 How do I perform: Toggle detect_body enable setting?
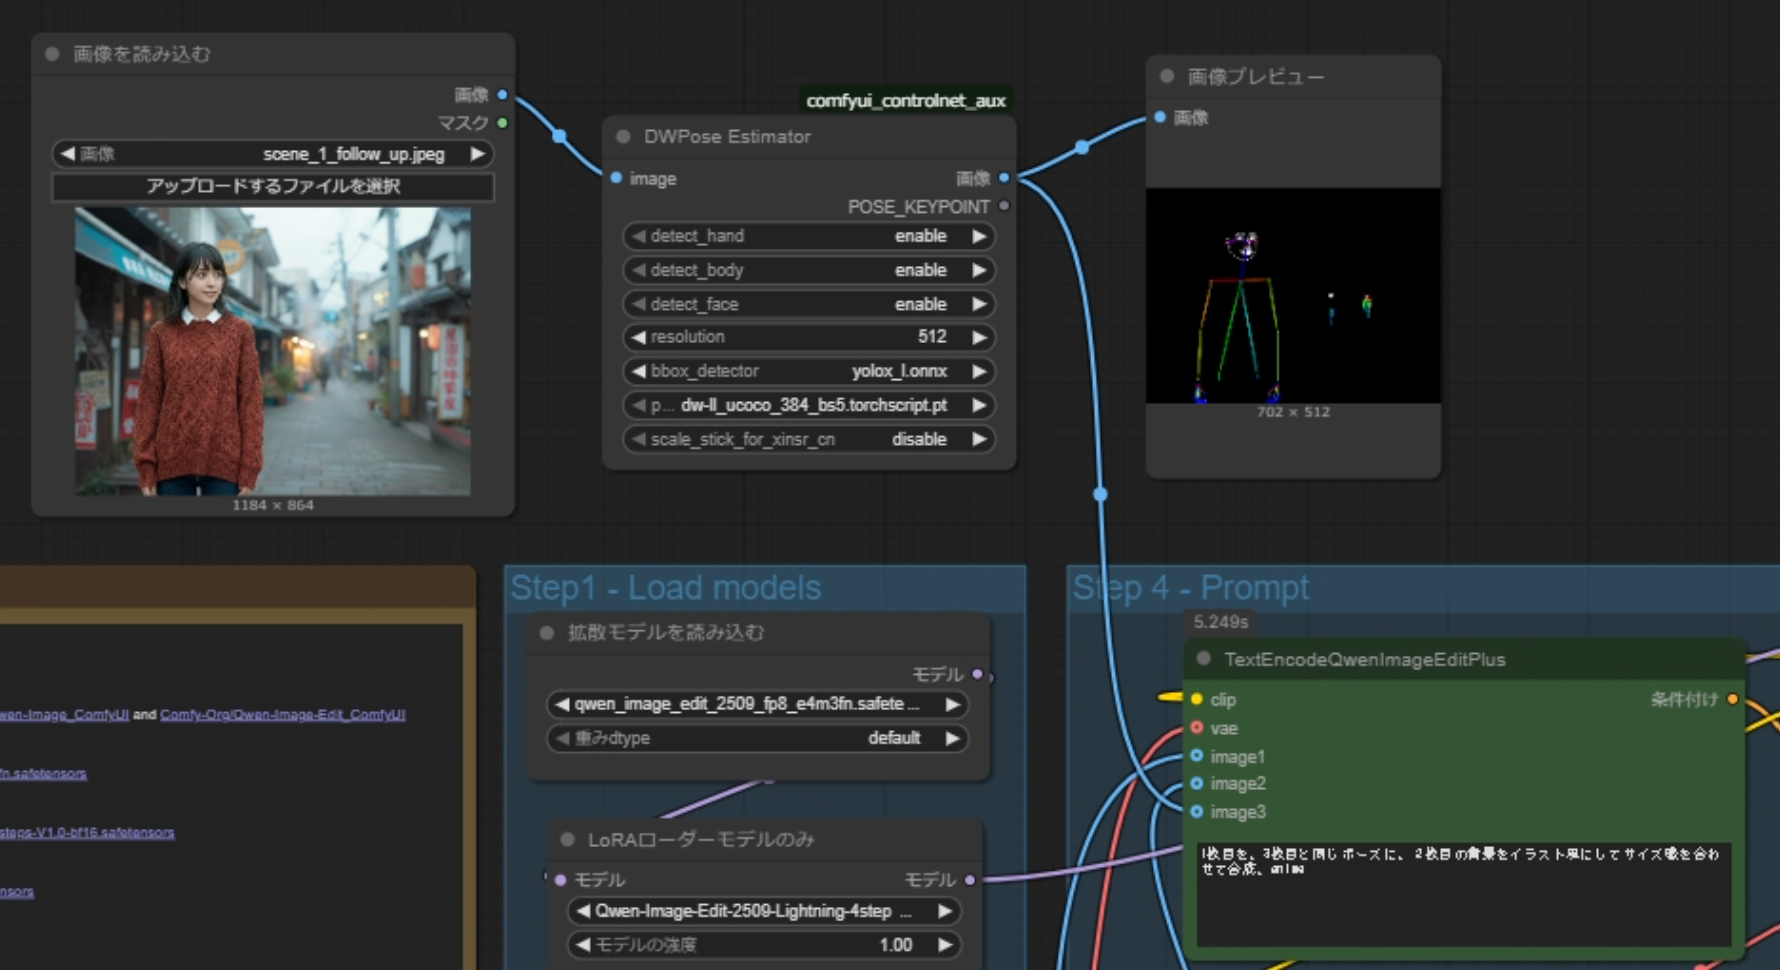click(x=808, y=270)
